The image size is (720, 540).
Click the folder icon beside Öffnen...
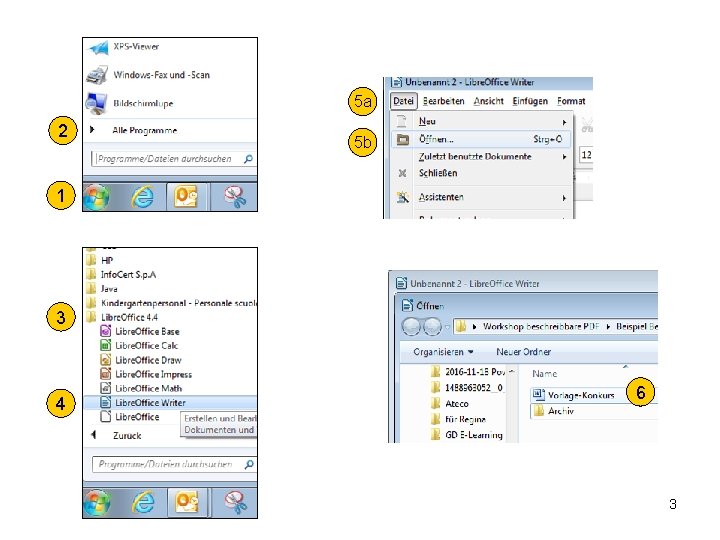403,139
